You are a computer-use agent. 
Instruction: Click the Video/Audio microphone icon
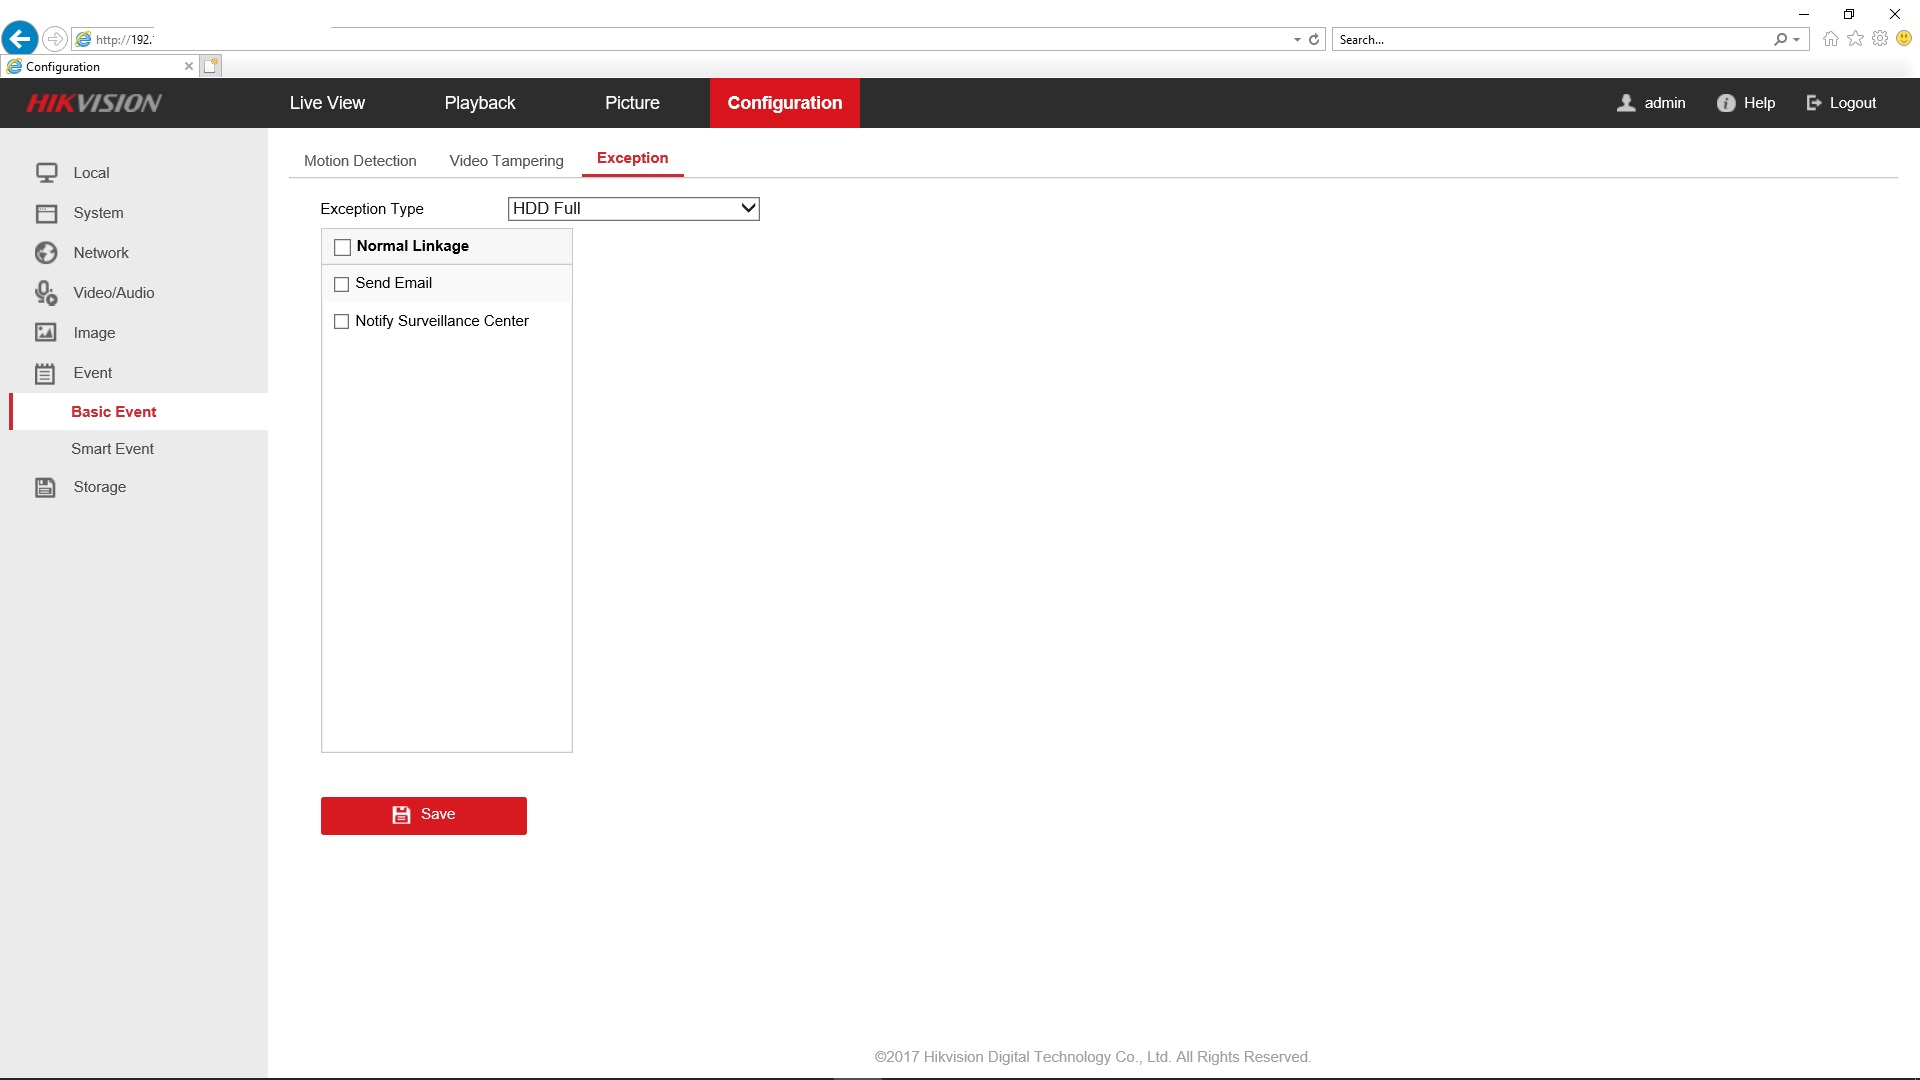46,293
